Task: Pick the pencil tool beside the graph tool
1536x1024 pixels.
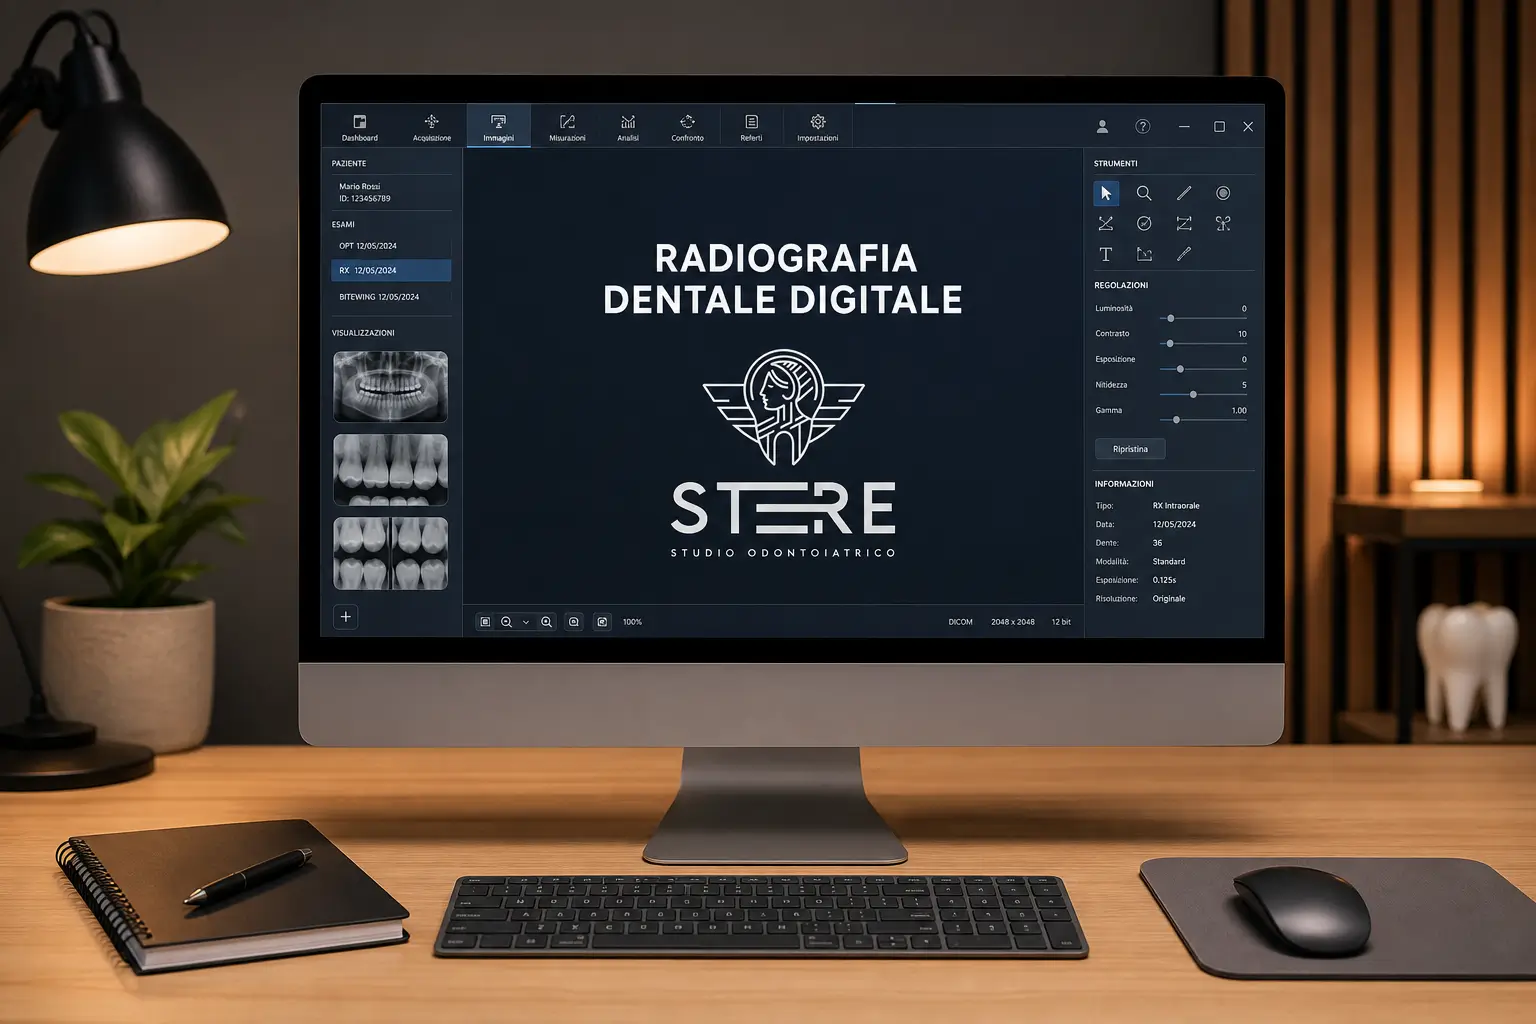Action: (x=1184, y=254)
